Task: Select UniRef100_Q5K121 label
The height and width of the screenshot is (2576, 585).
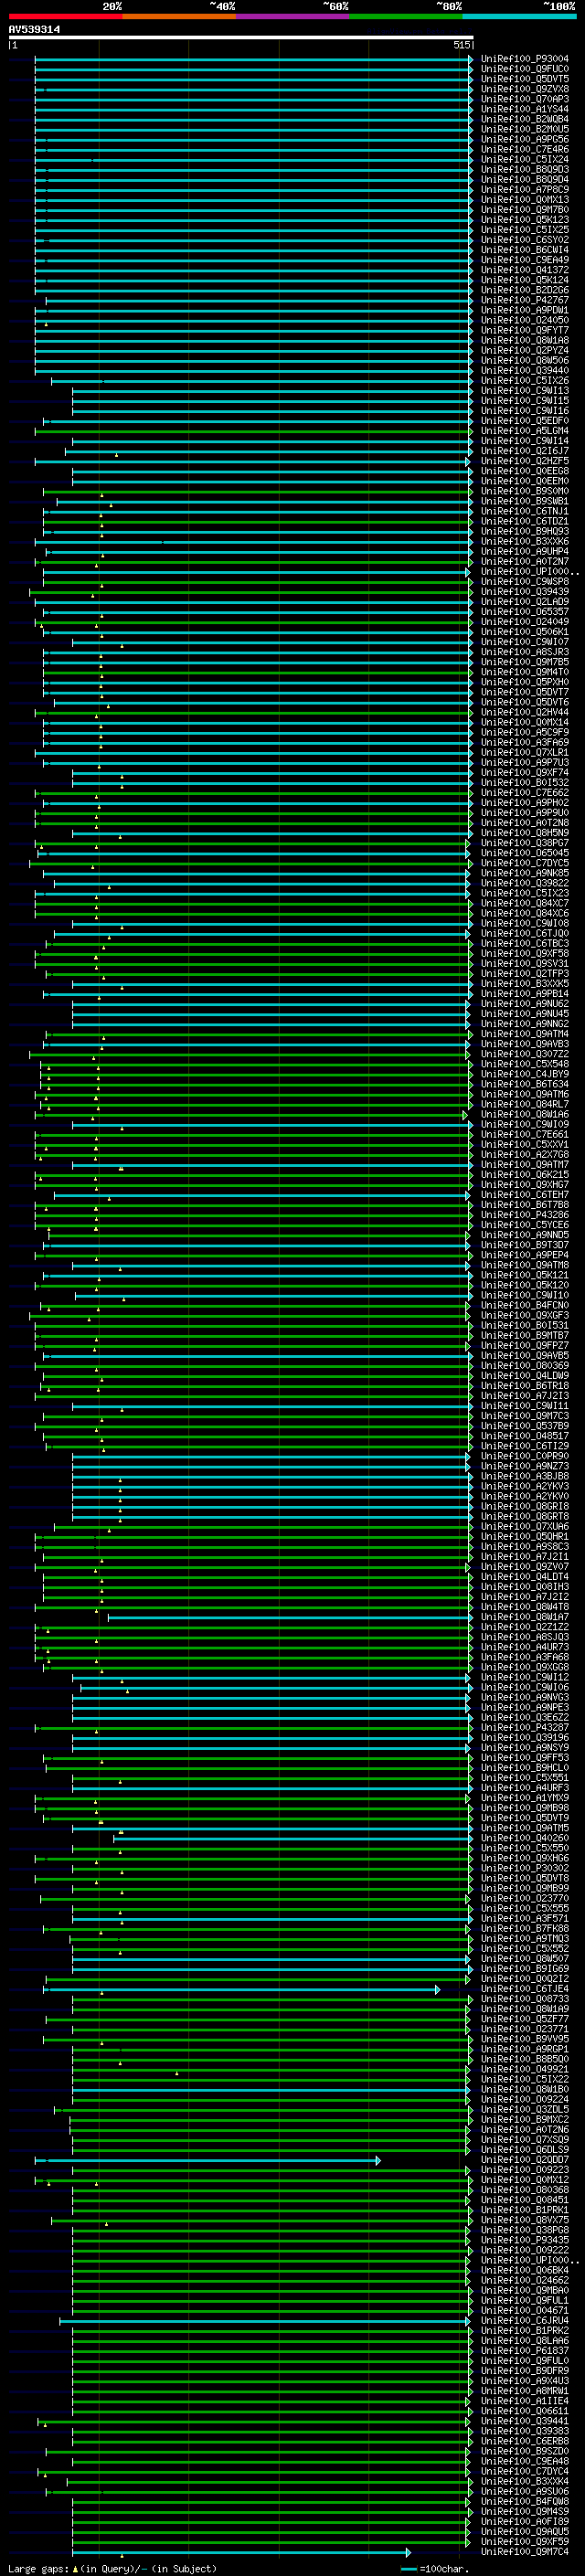Action: tap(525, 1276)
